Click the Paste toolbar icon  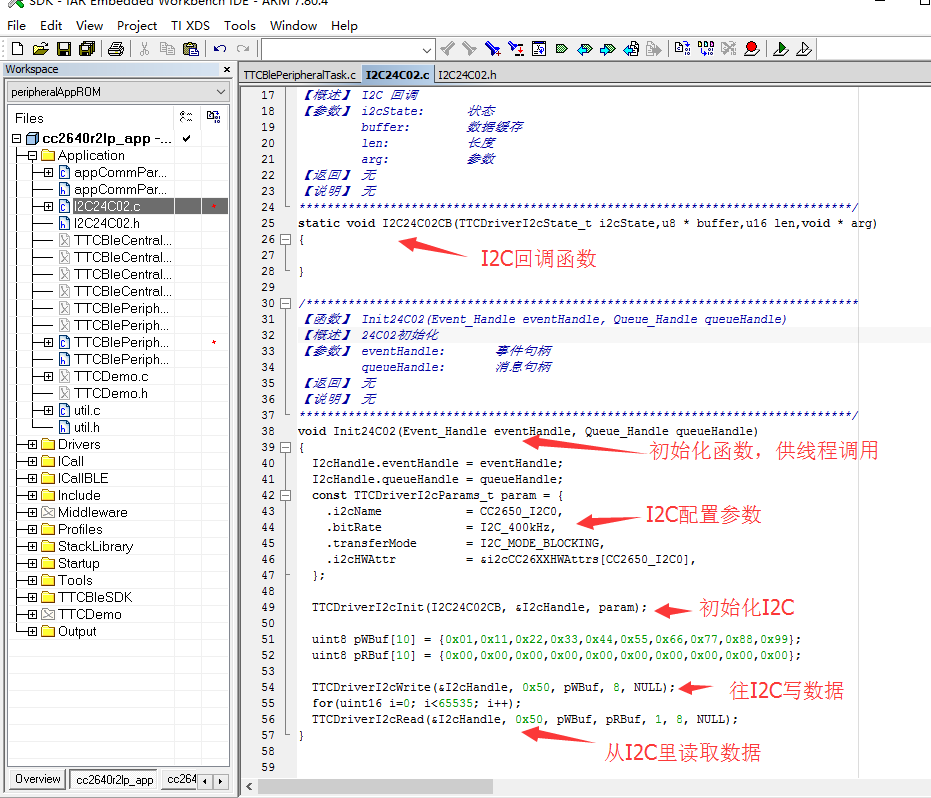click(x=191, y=49)
